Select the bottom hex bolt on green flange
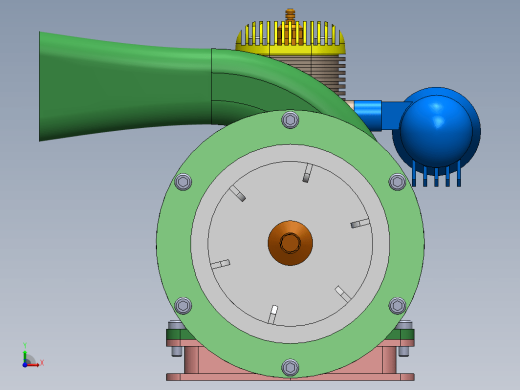 click(290, 367)
